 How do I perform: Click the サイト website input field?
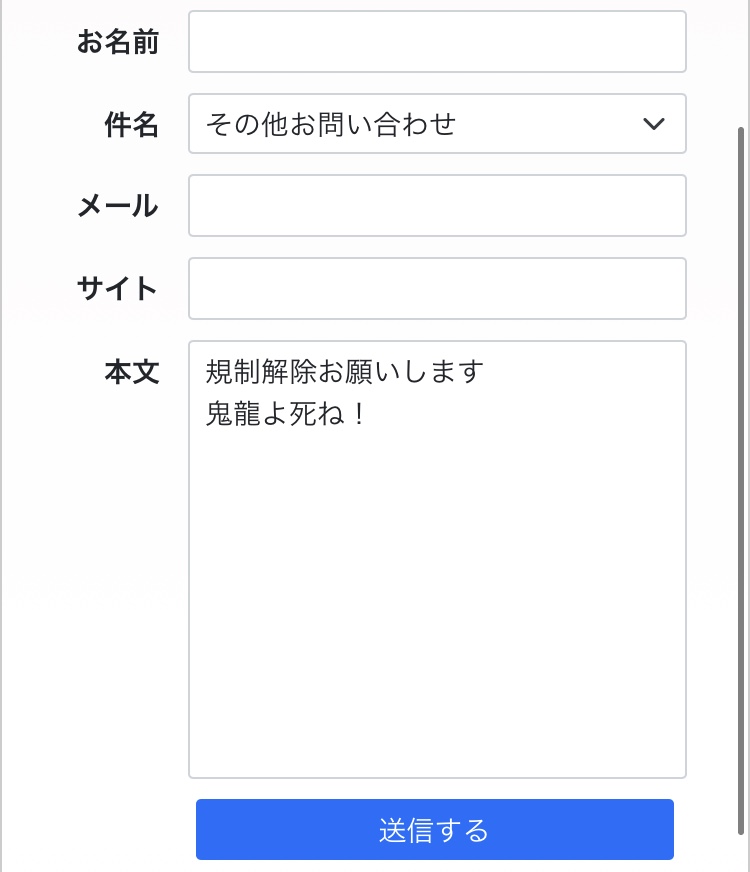point(437,289)
